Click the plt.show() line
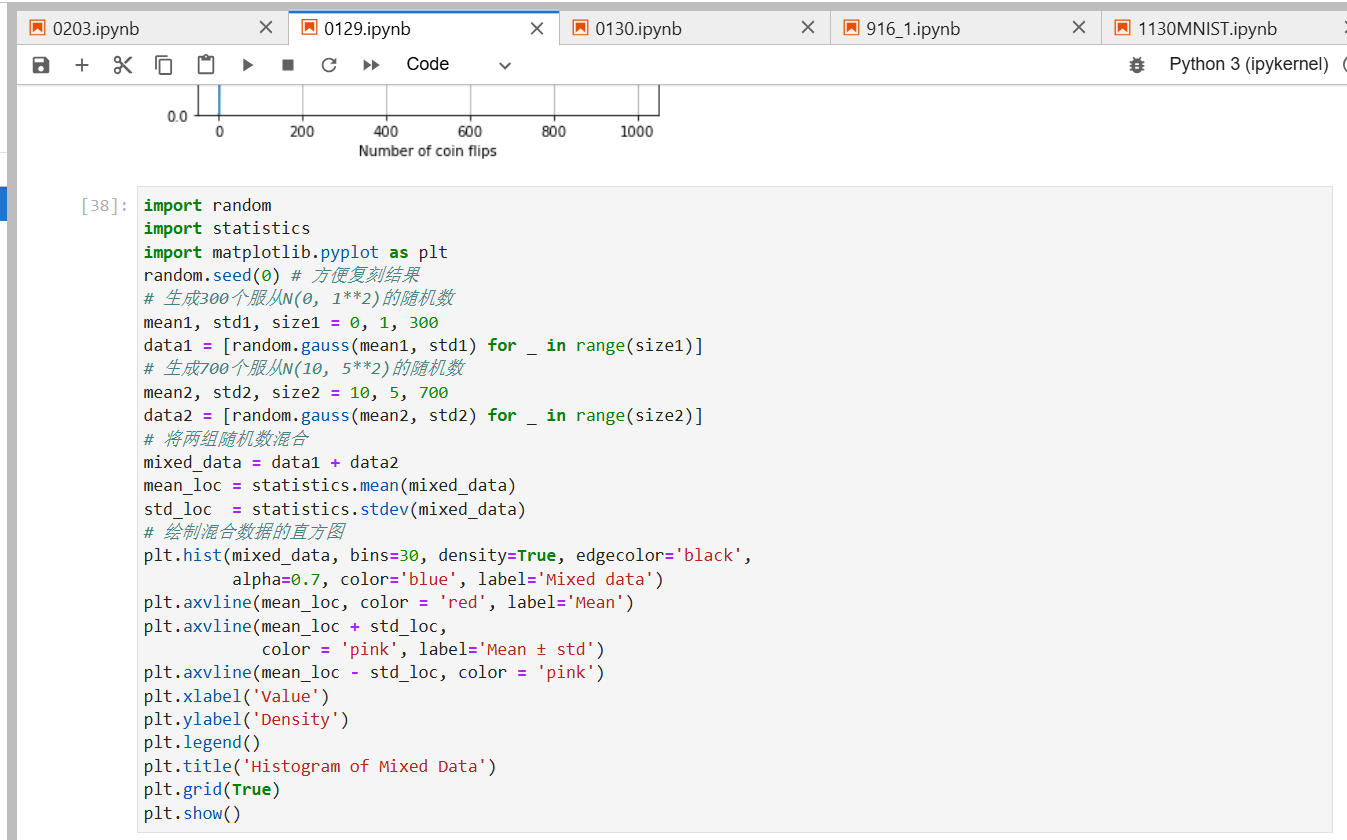The image size is (1347, 840). pyautogui.click(x=193, y=813)
